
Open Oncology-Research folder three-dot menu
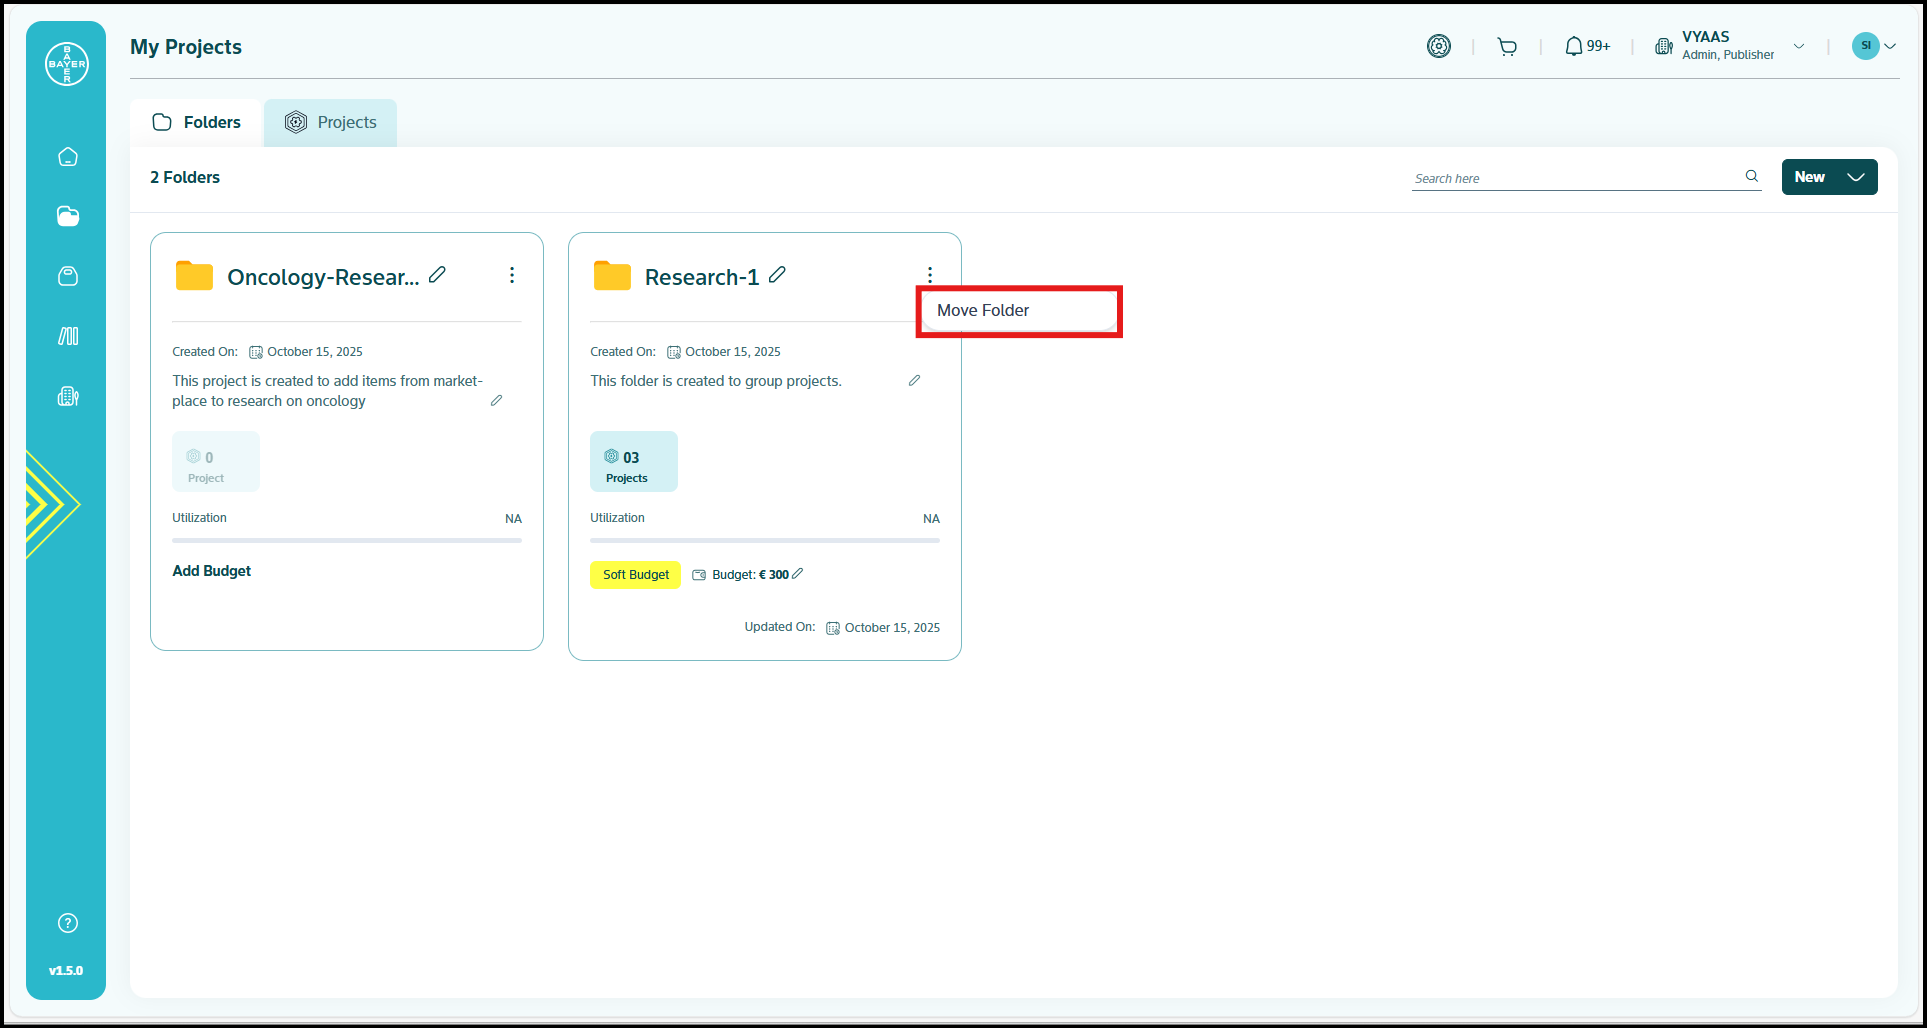(x=512, y=275)
